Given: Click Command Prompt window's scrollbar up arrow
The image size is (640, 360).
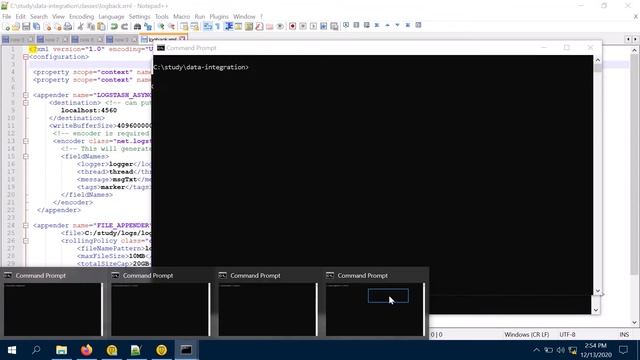Looking at the screenshot, I should tap(598, 60).
